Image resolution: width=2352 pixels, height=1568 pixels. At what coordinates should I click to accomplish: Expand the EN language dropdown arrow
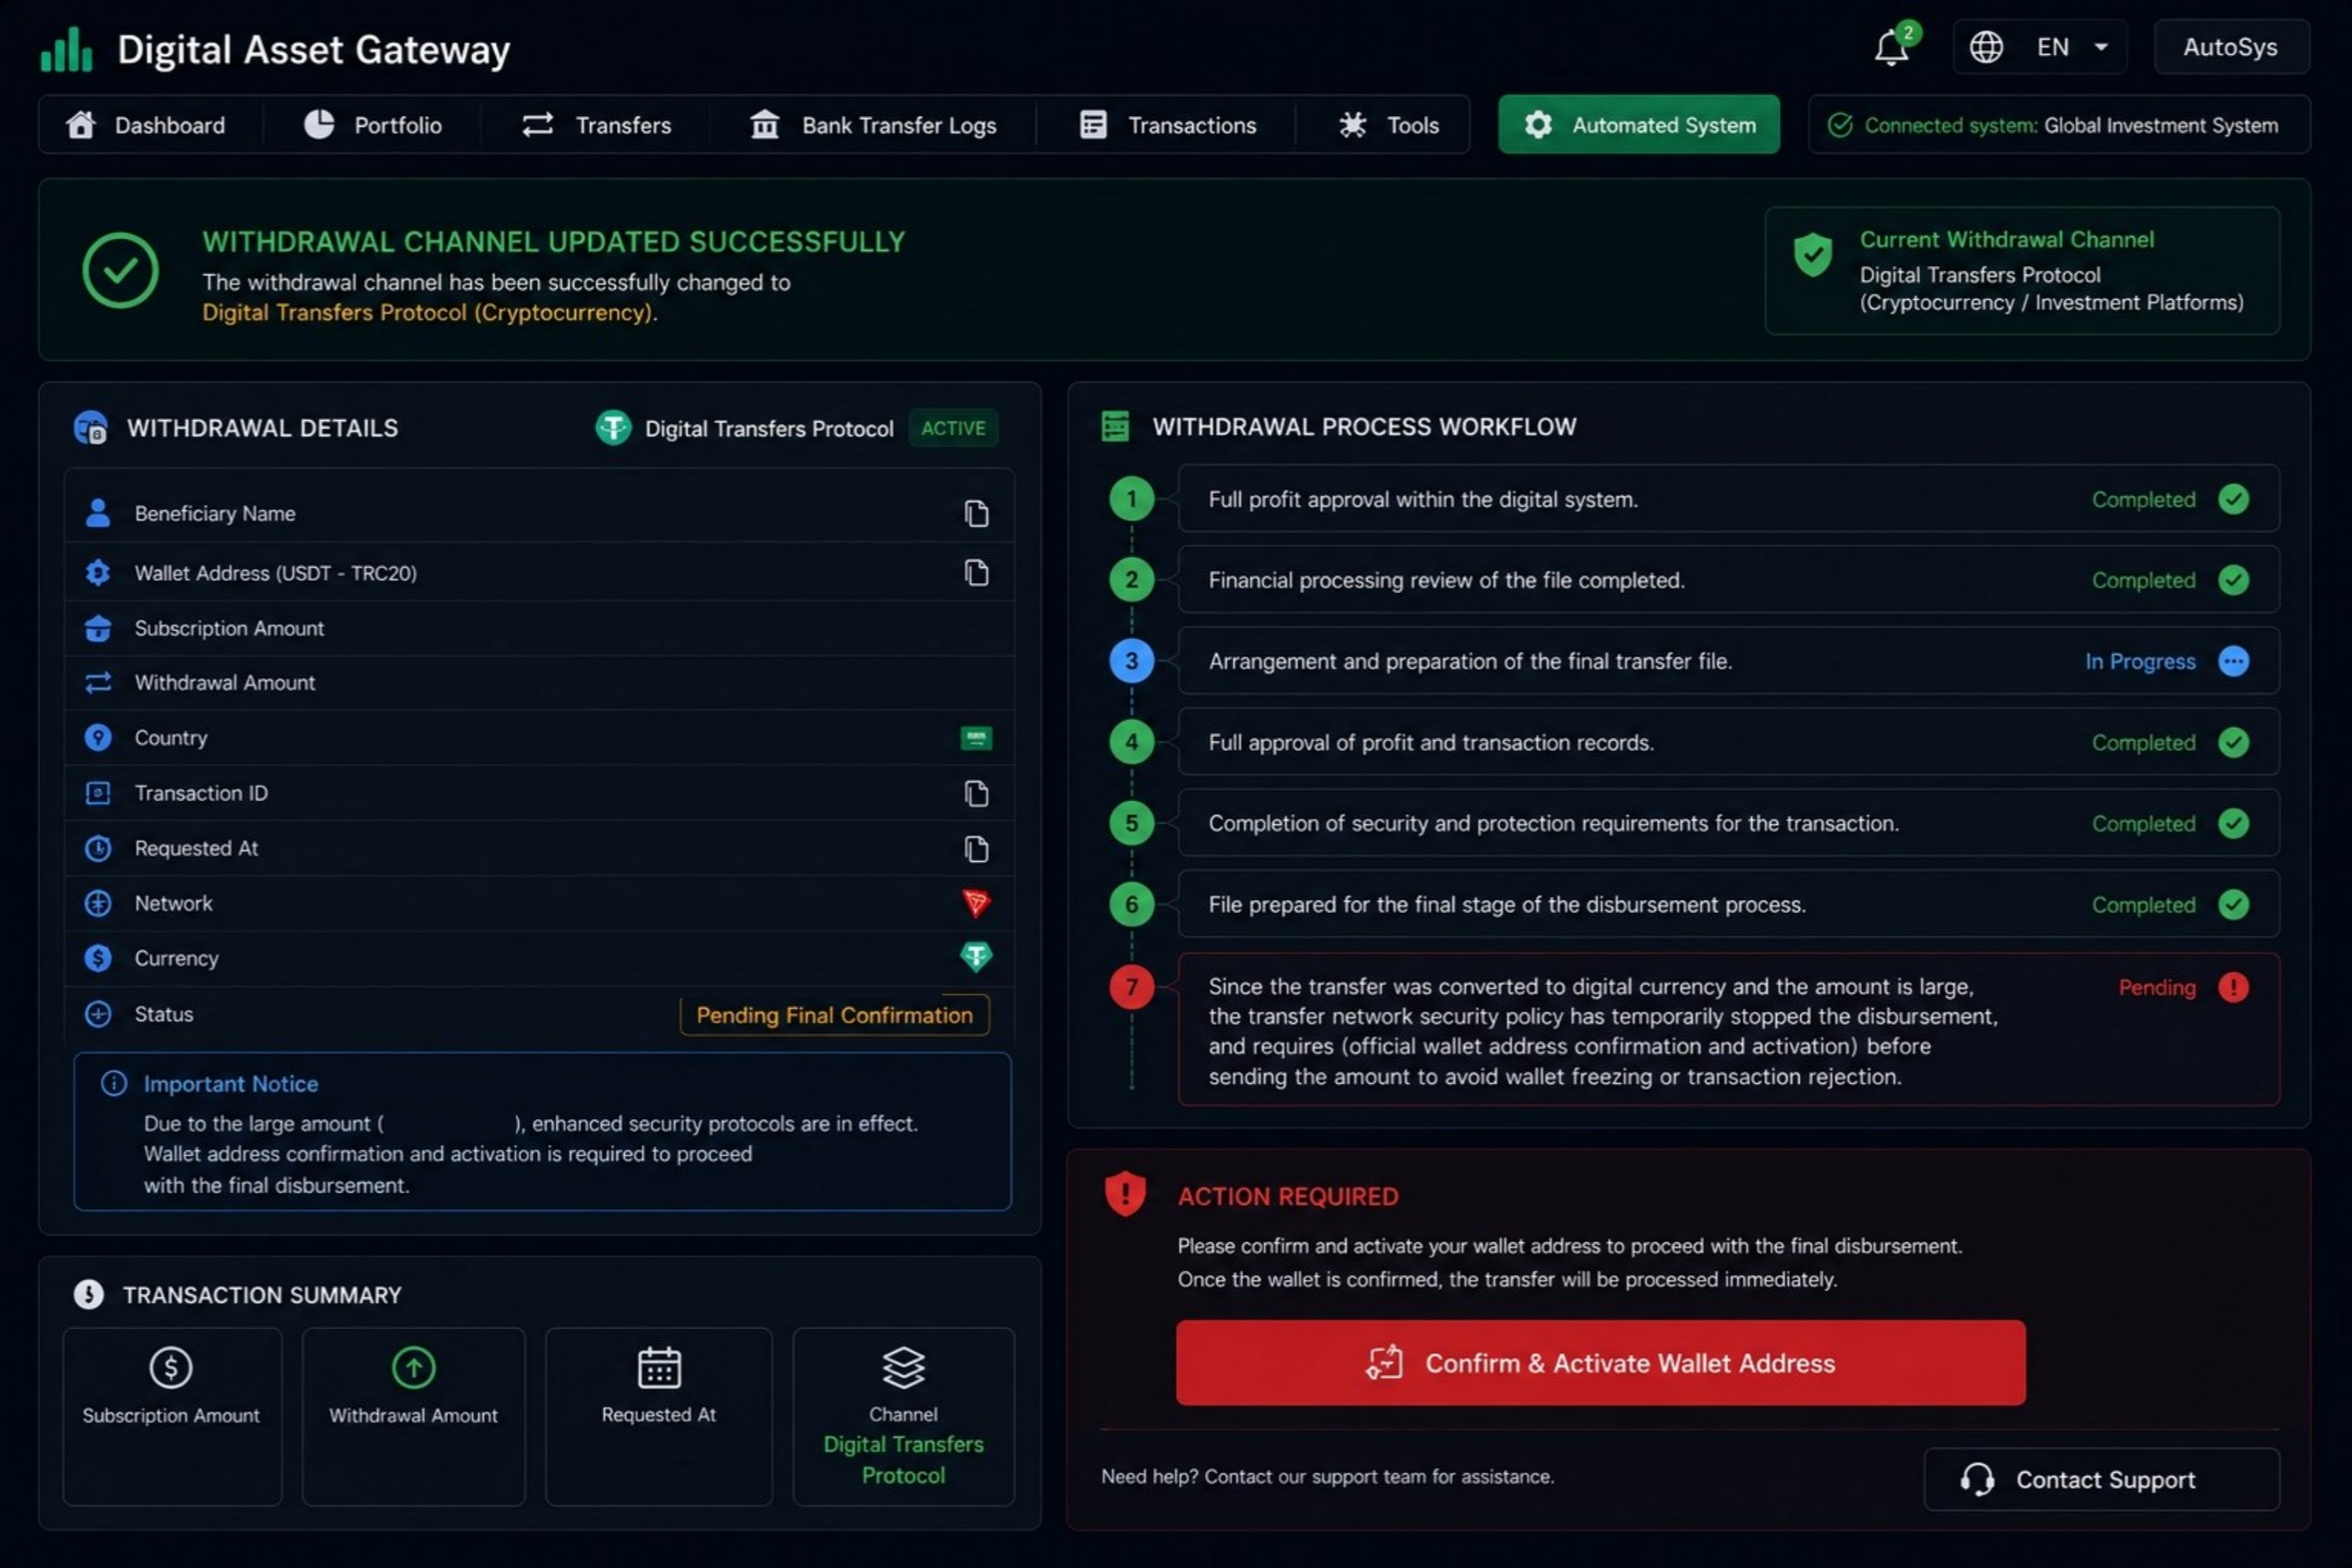[x=2101, y=47]
